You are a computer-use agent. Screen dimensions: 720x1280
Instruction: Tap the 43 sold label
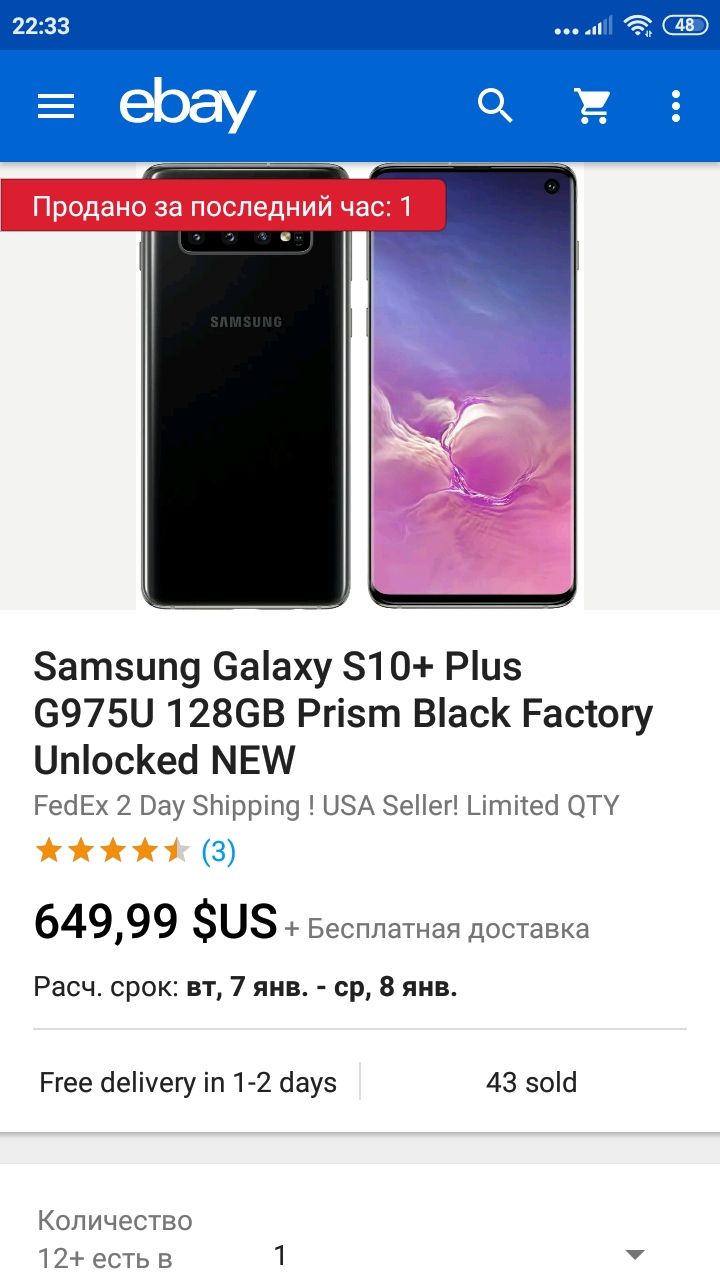(x=531, y=1082)
